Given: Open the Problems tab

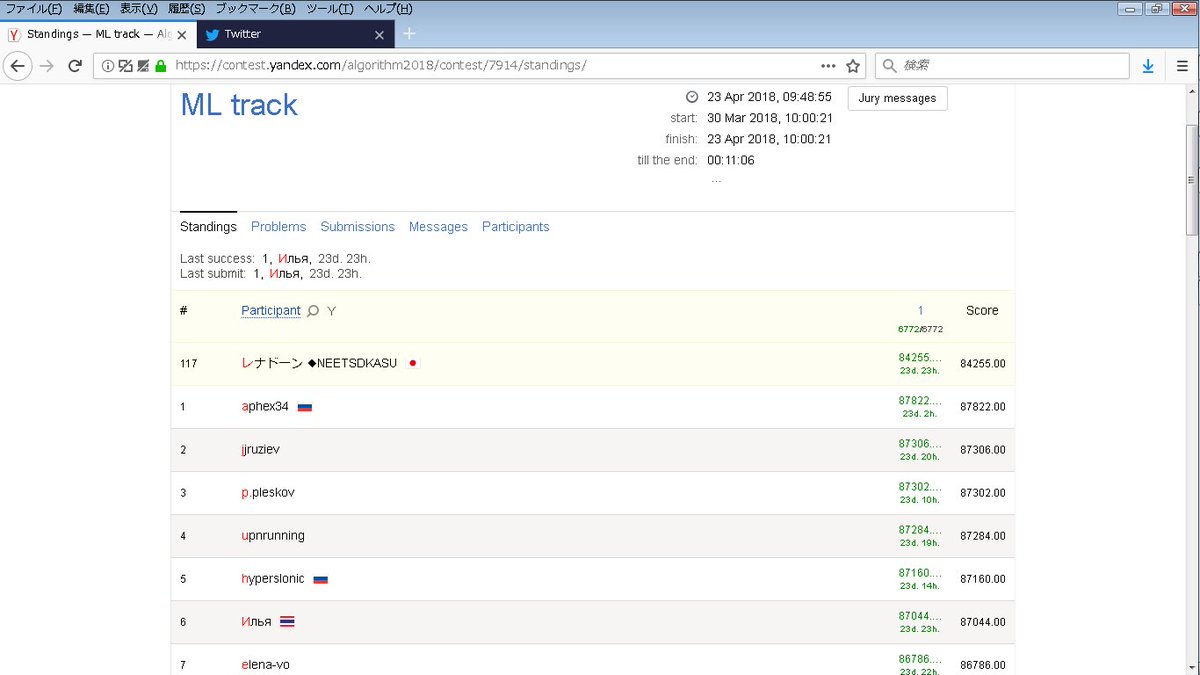Looking at the screenshot, I should click(x=279, y=227).
